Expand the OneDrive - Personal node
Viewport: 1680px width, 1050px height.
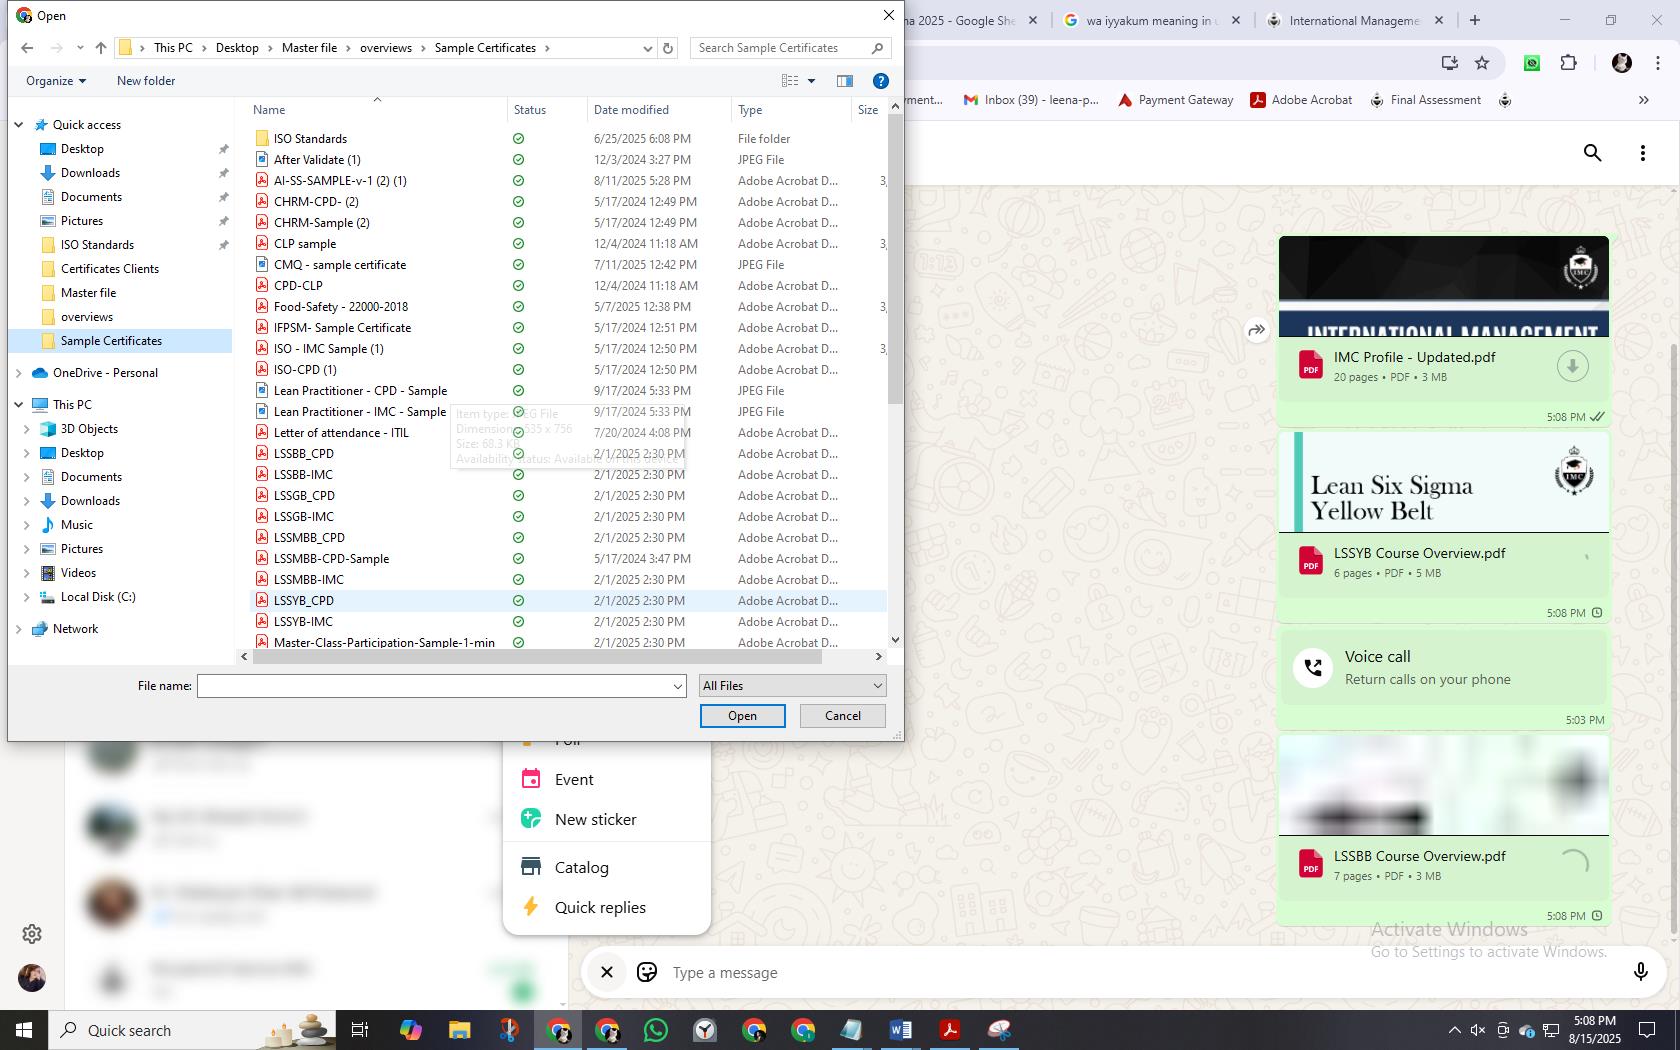pos(19,373)
